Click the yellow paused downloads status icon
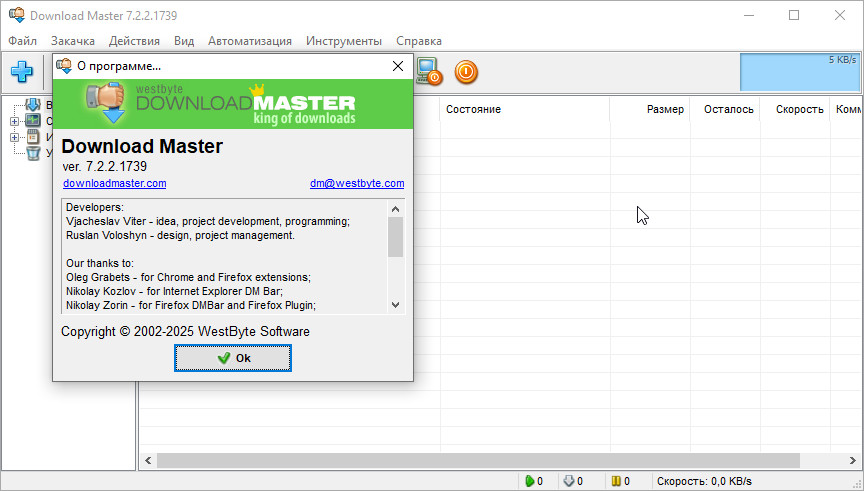This screenshot has width=864, height=491. (616, 481)
